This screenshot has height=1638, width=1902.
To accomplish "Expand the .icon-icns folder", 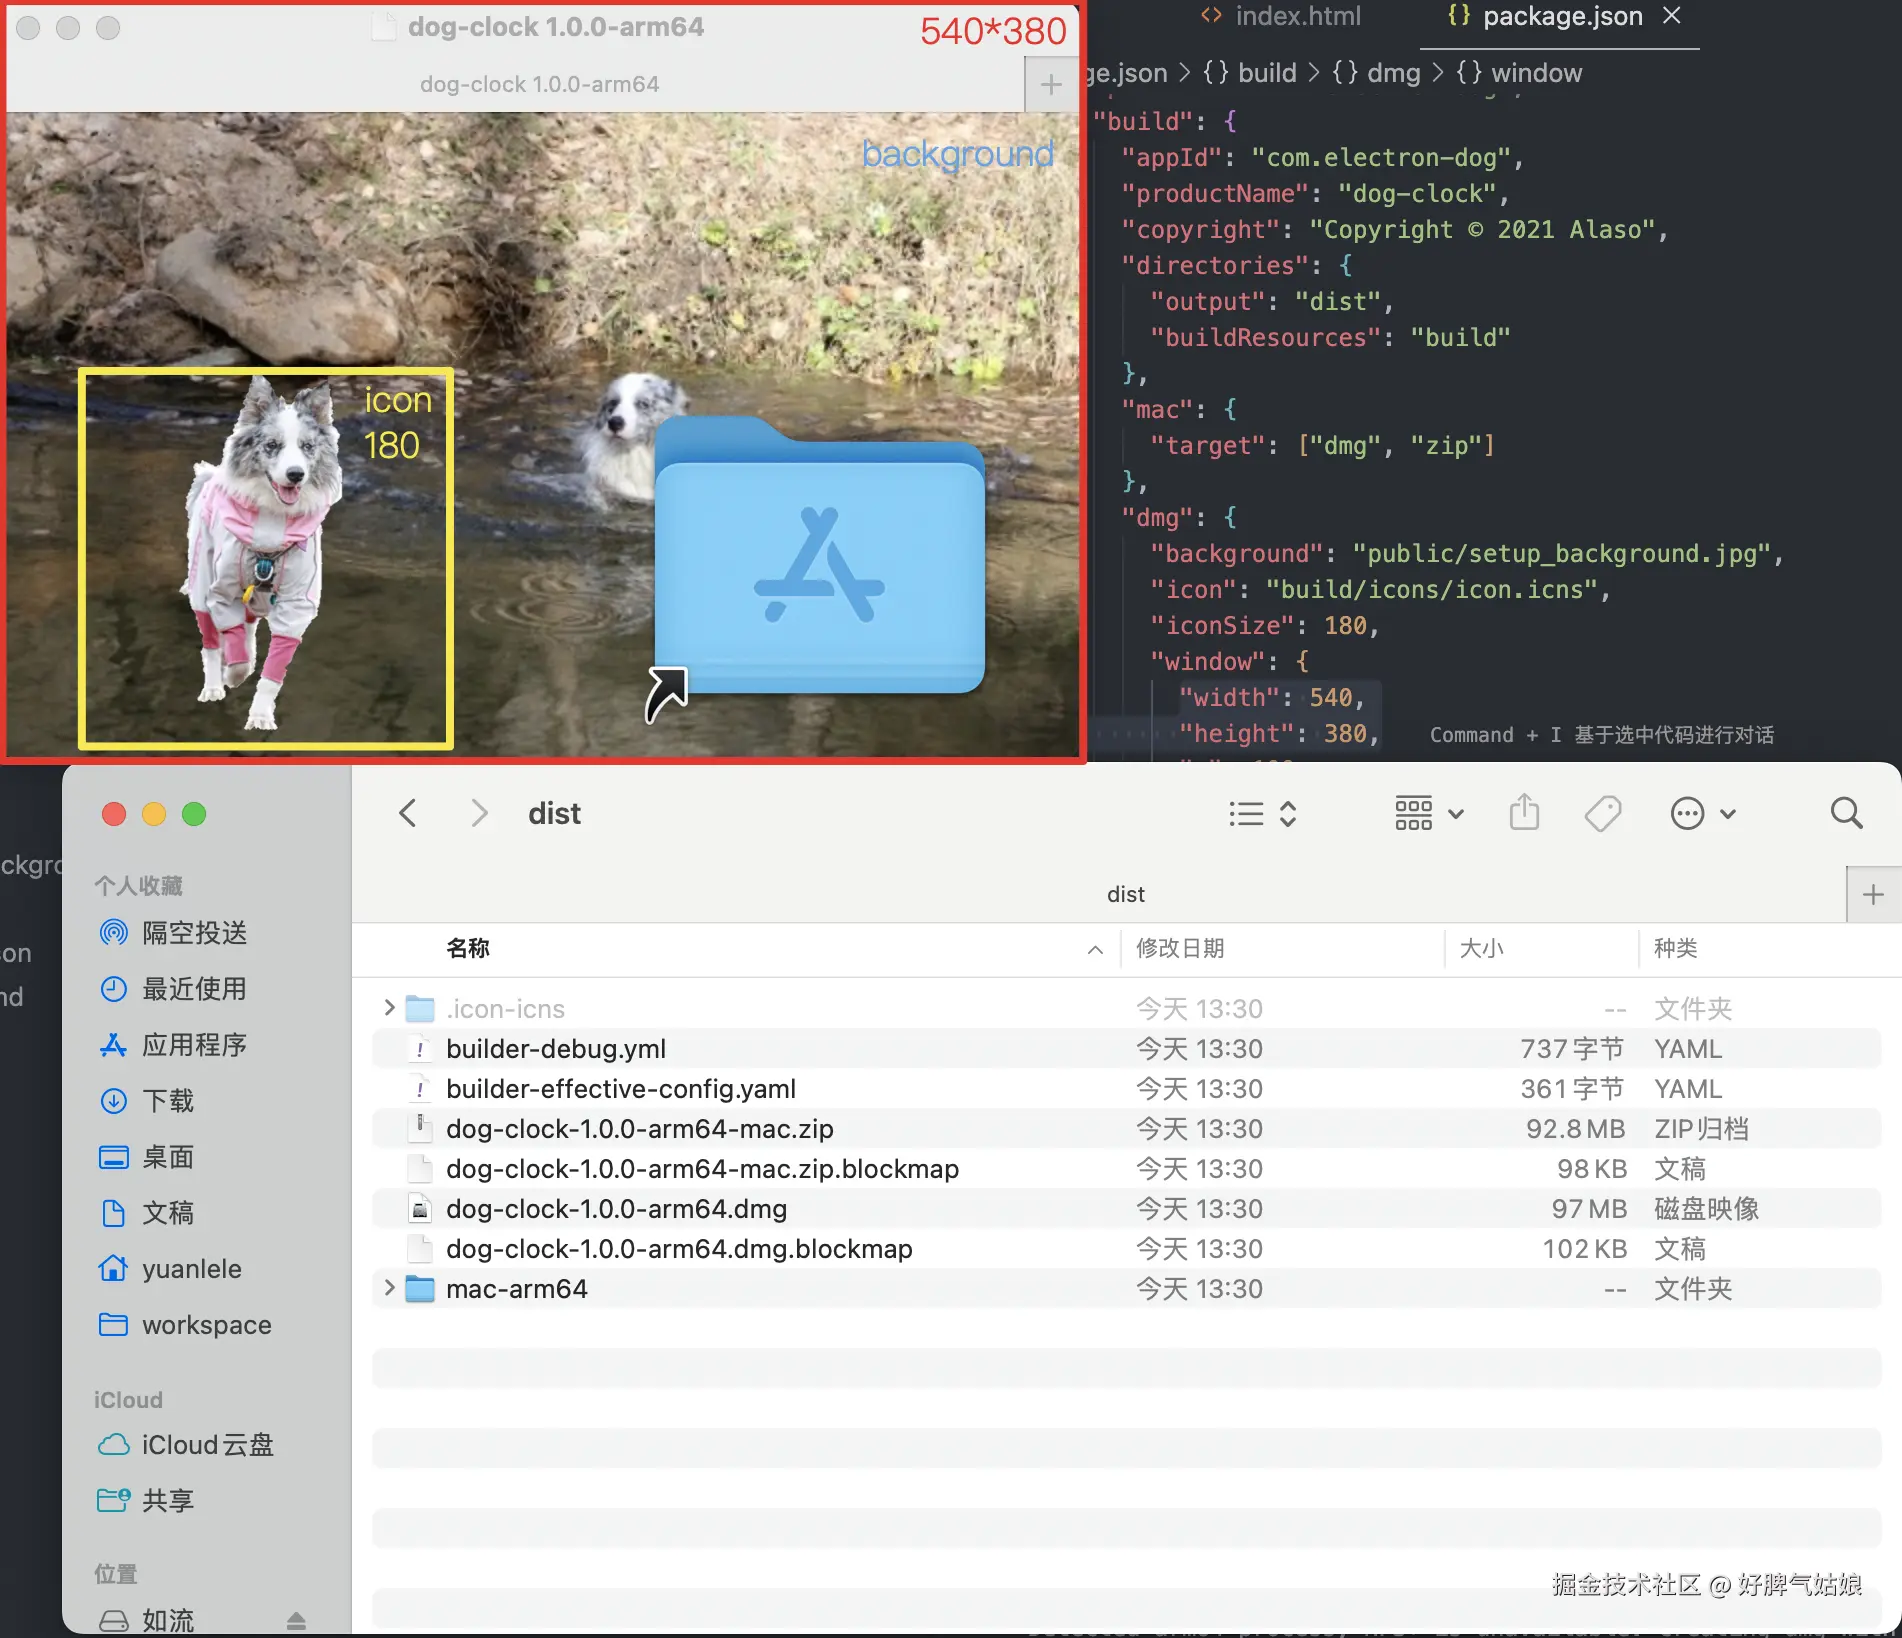I will (389, 1008).
